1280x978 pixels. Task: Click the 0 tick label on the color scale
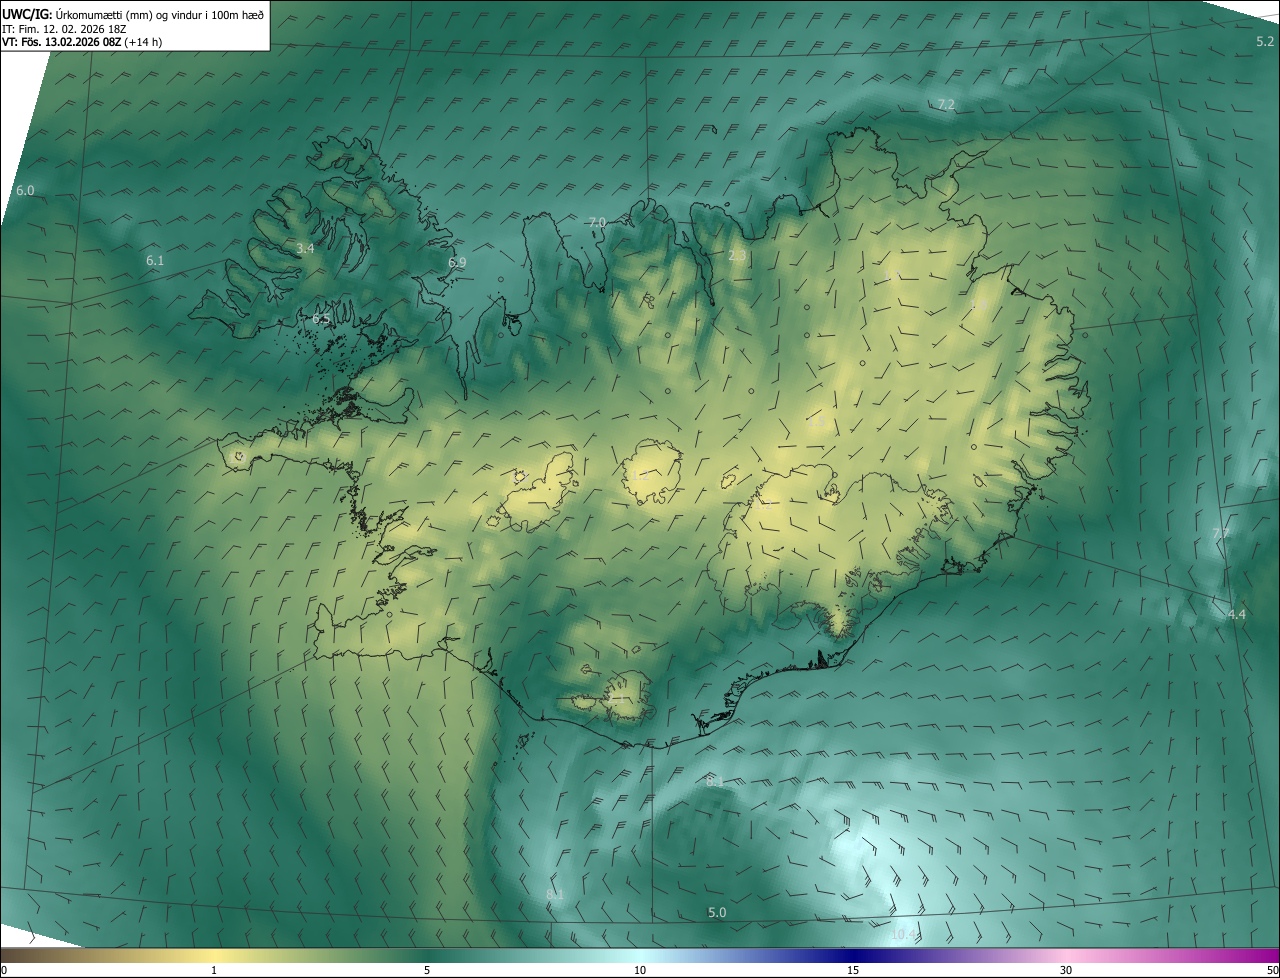[x=4, y=970]
